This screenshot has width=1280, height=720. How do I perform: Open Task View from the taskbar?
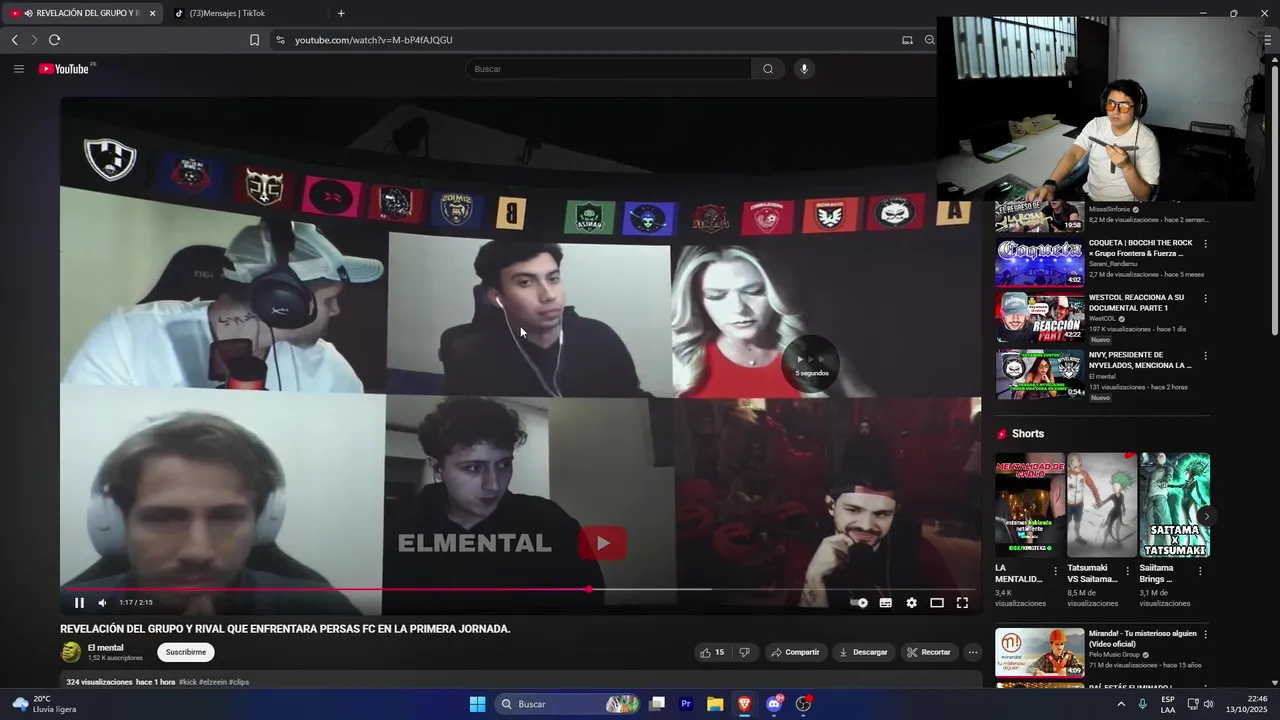point(657,704)
